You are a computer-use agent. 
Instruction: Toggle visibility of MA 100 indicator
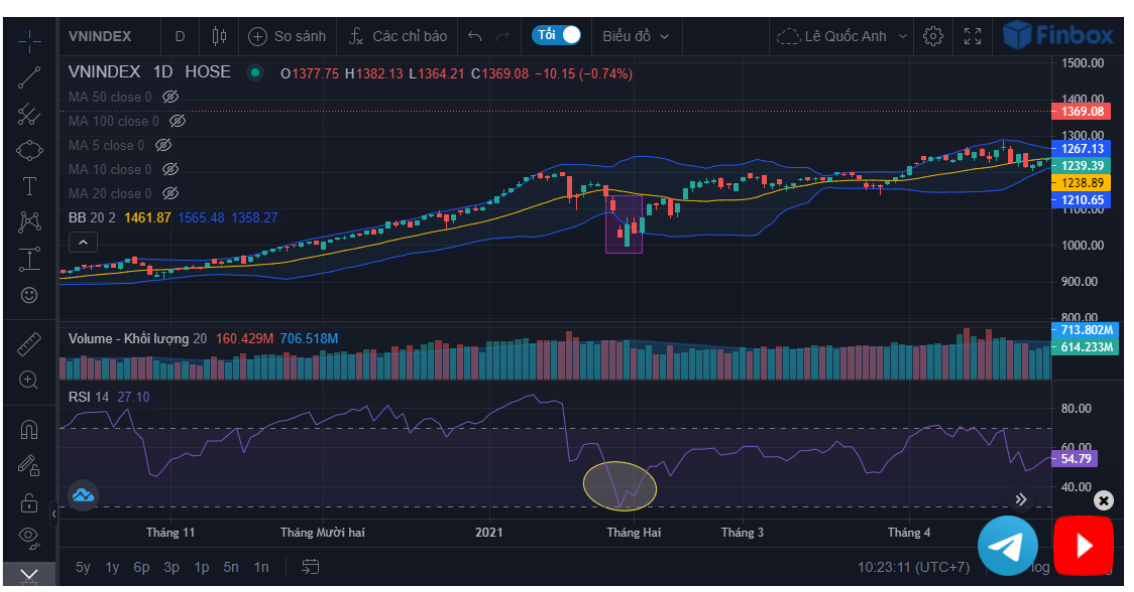(x=177, y=121)
